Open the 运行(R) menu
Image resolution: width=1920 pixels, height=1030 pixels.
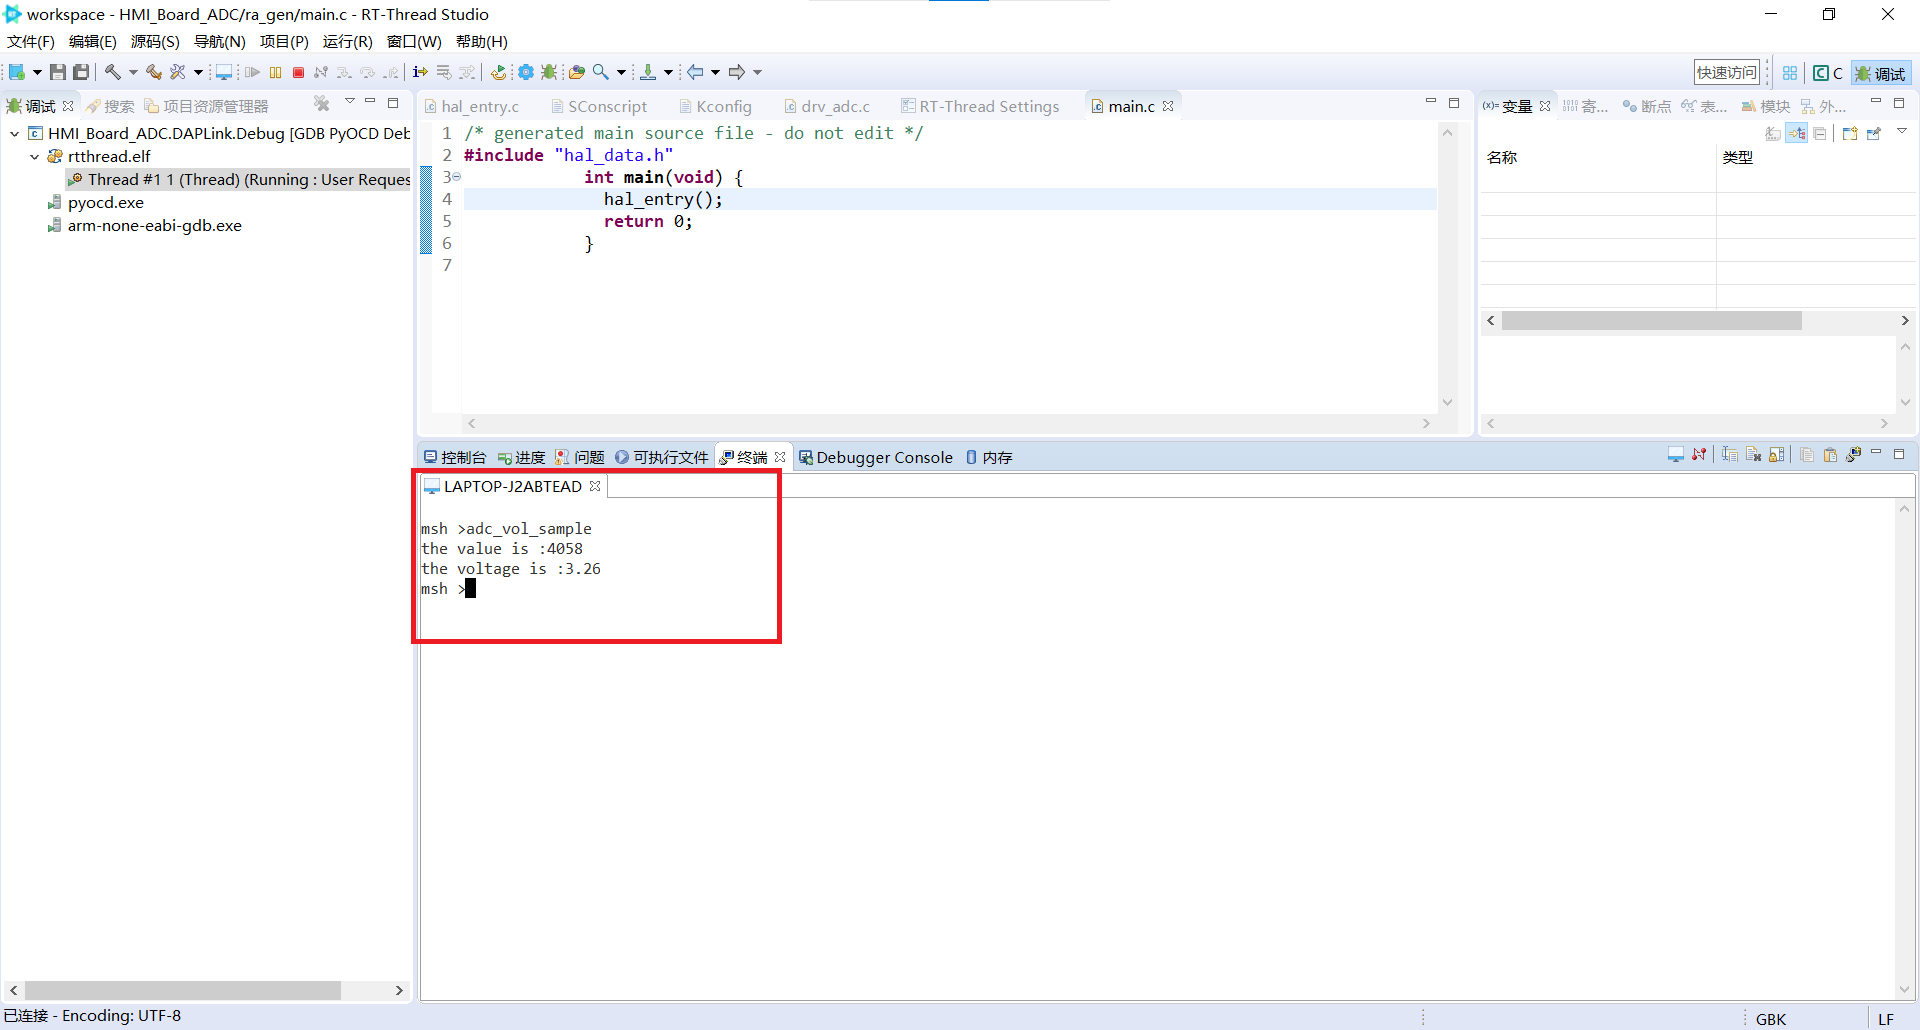[x=347, y=41]
